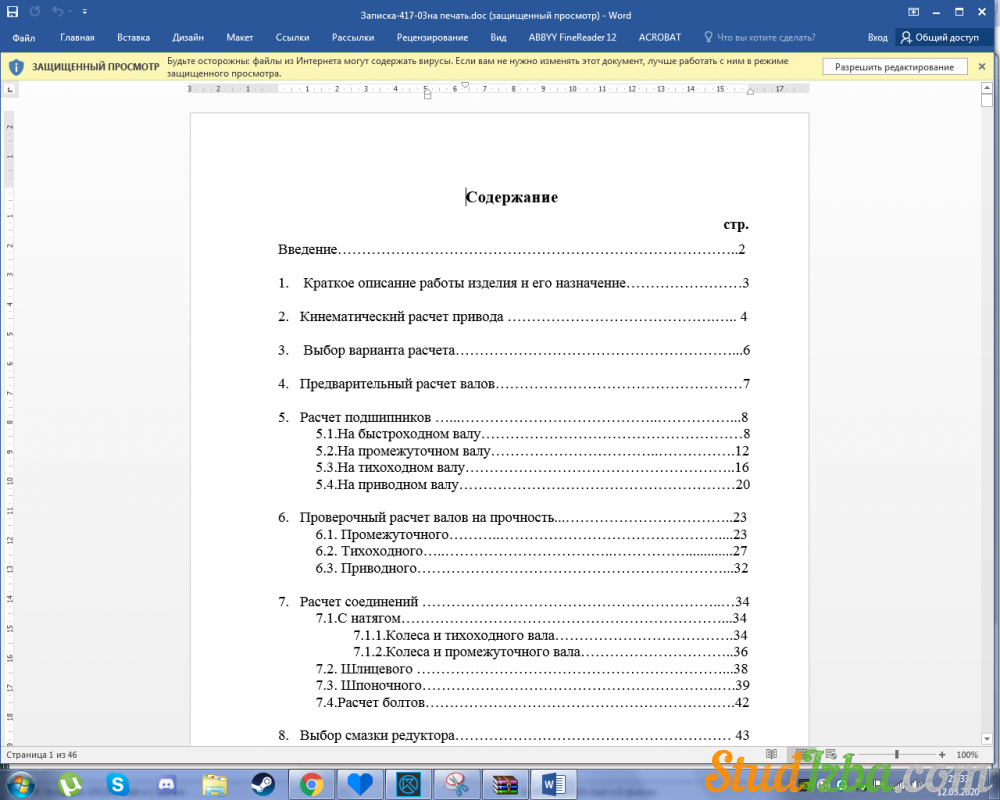Click the zoom slider handle
This screenshot has width=1000, height=800.
(897, 754)
